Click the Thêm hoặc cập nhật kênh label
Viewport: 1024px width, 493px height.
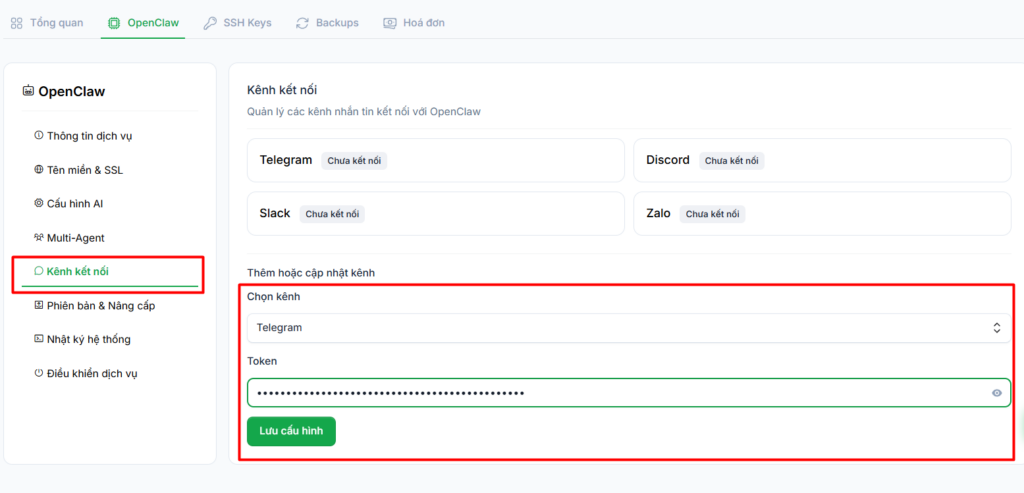click(x=311, y=273)
